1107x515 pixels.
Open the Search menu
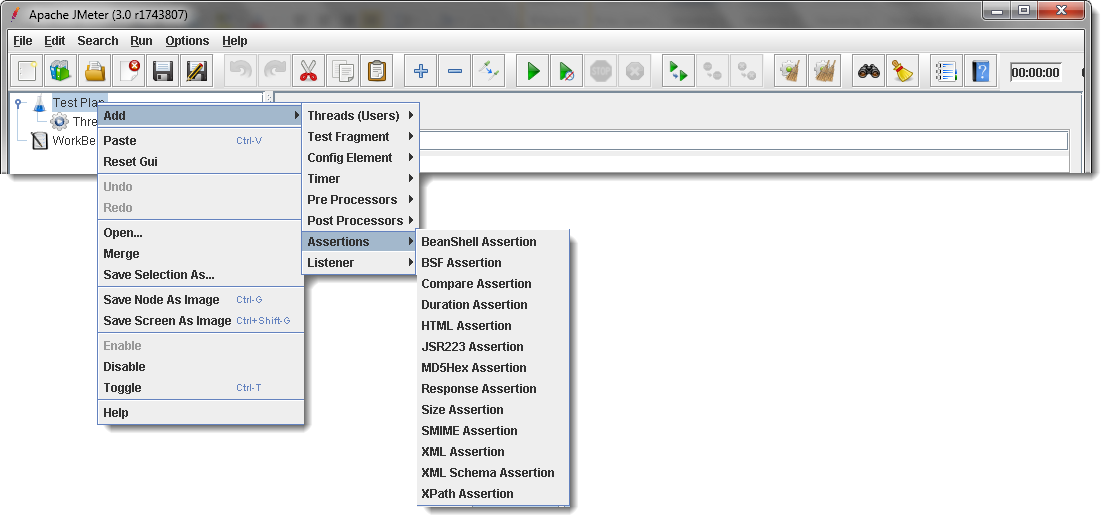tap(97, 41)
